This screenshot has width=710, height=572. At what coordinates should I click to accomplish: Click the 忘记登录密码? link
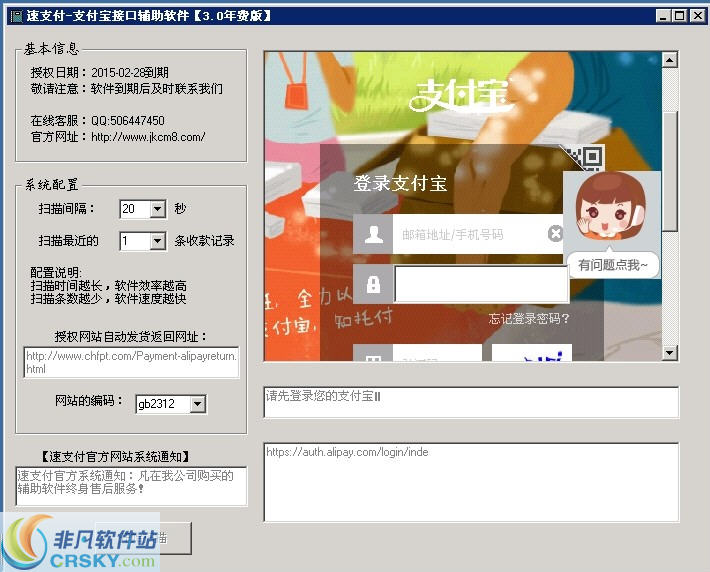[529, 319]
